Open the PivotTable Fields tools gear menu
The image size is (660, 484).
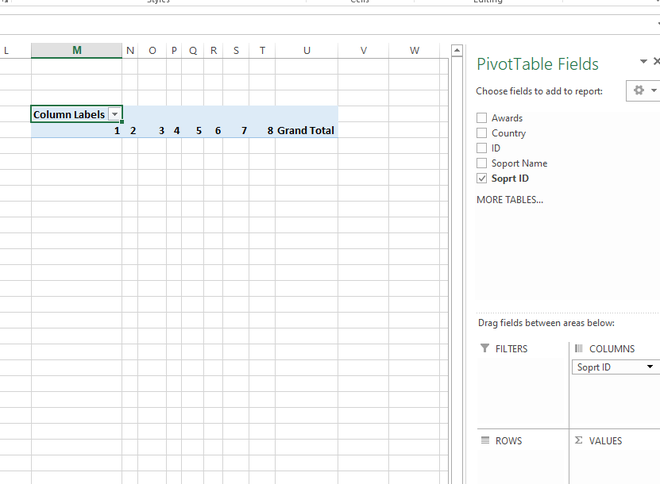(643, 90)
